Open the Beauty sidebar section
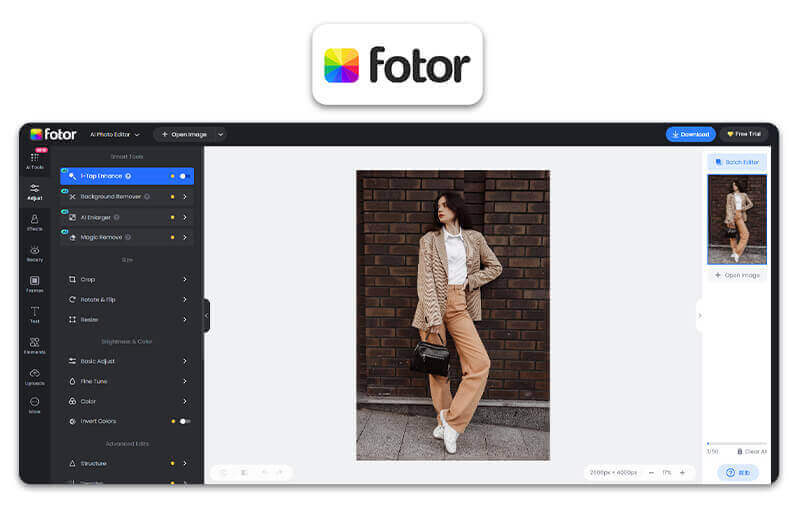 (x=35, y=253)
